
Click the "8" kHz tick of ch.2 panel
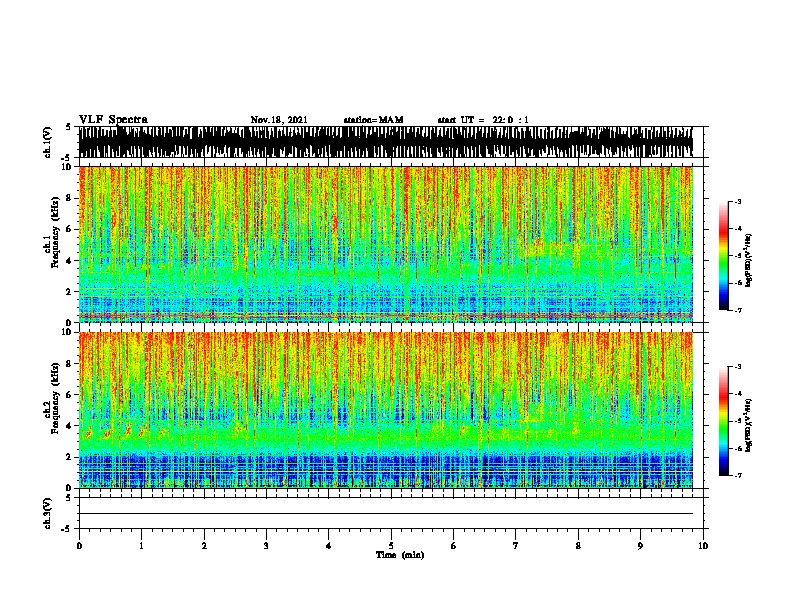coord(70,364)
